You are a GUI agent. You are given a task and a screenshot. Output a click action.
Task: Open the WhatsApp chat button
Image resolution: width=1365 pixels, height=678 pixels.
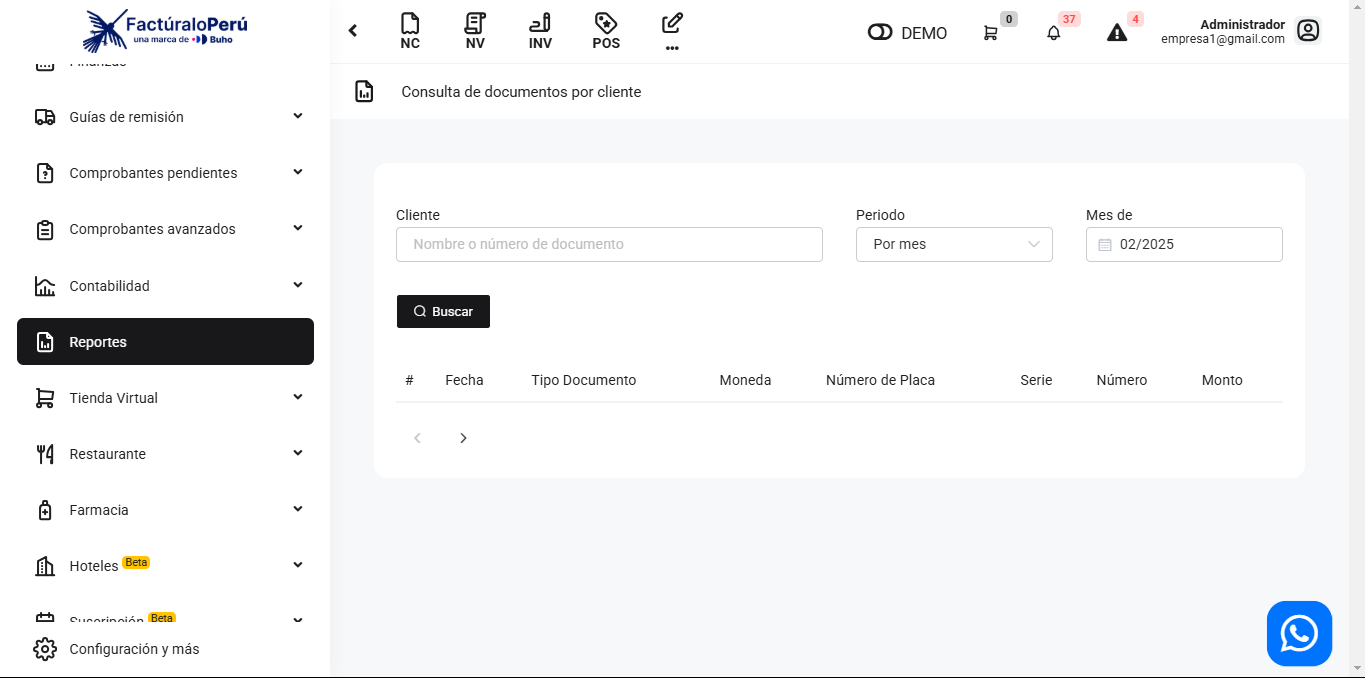[x=1299, y=633]
